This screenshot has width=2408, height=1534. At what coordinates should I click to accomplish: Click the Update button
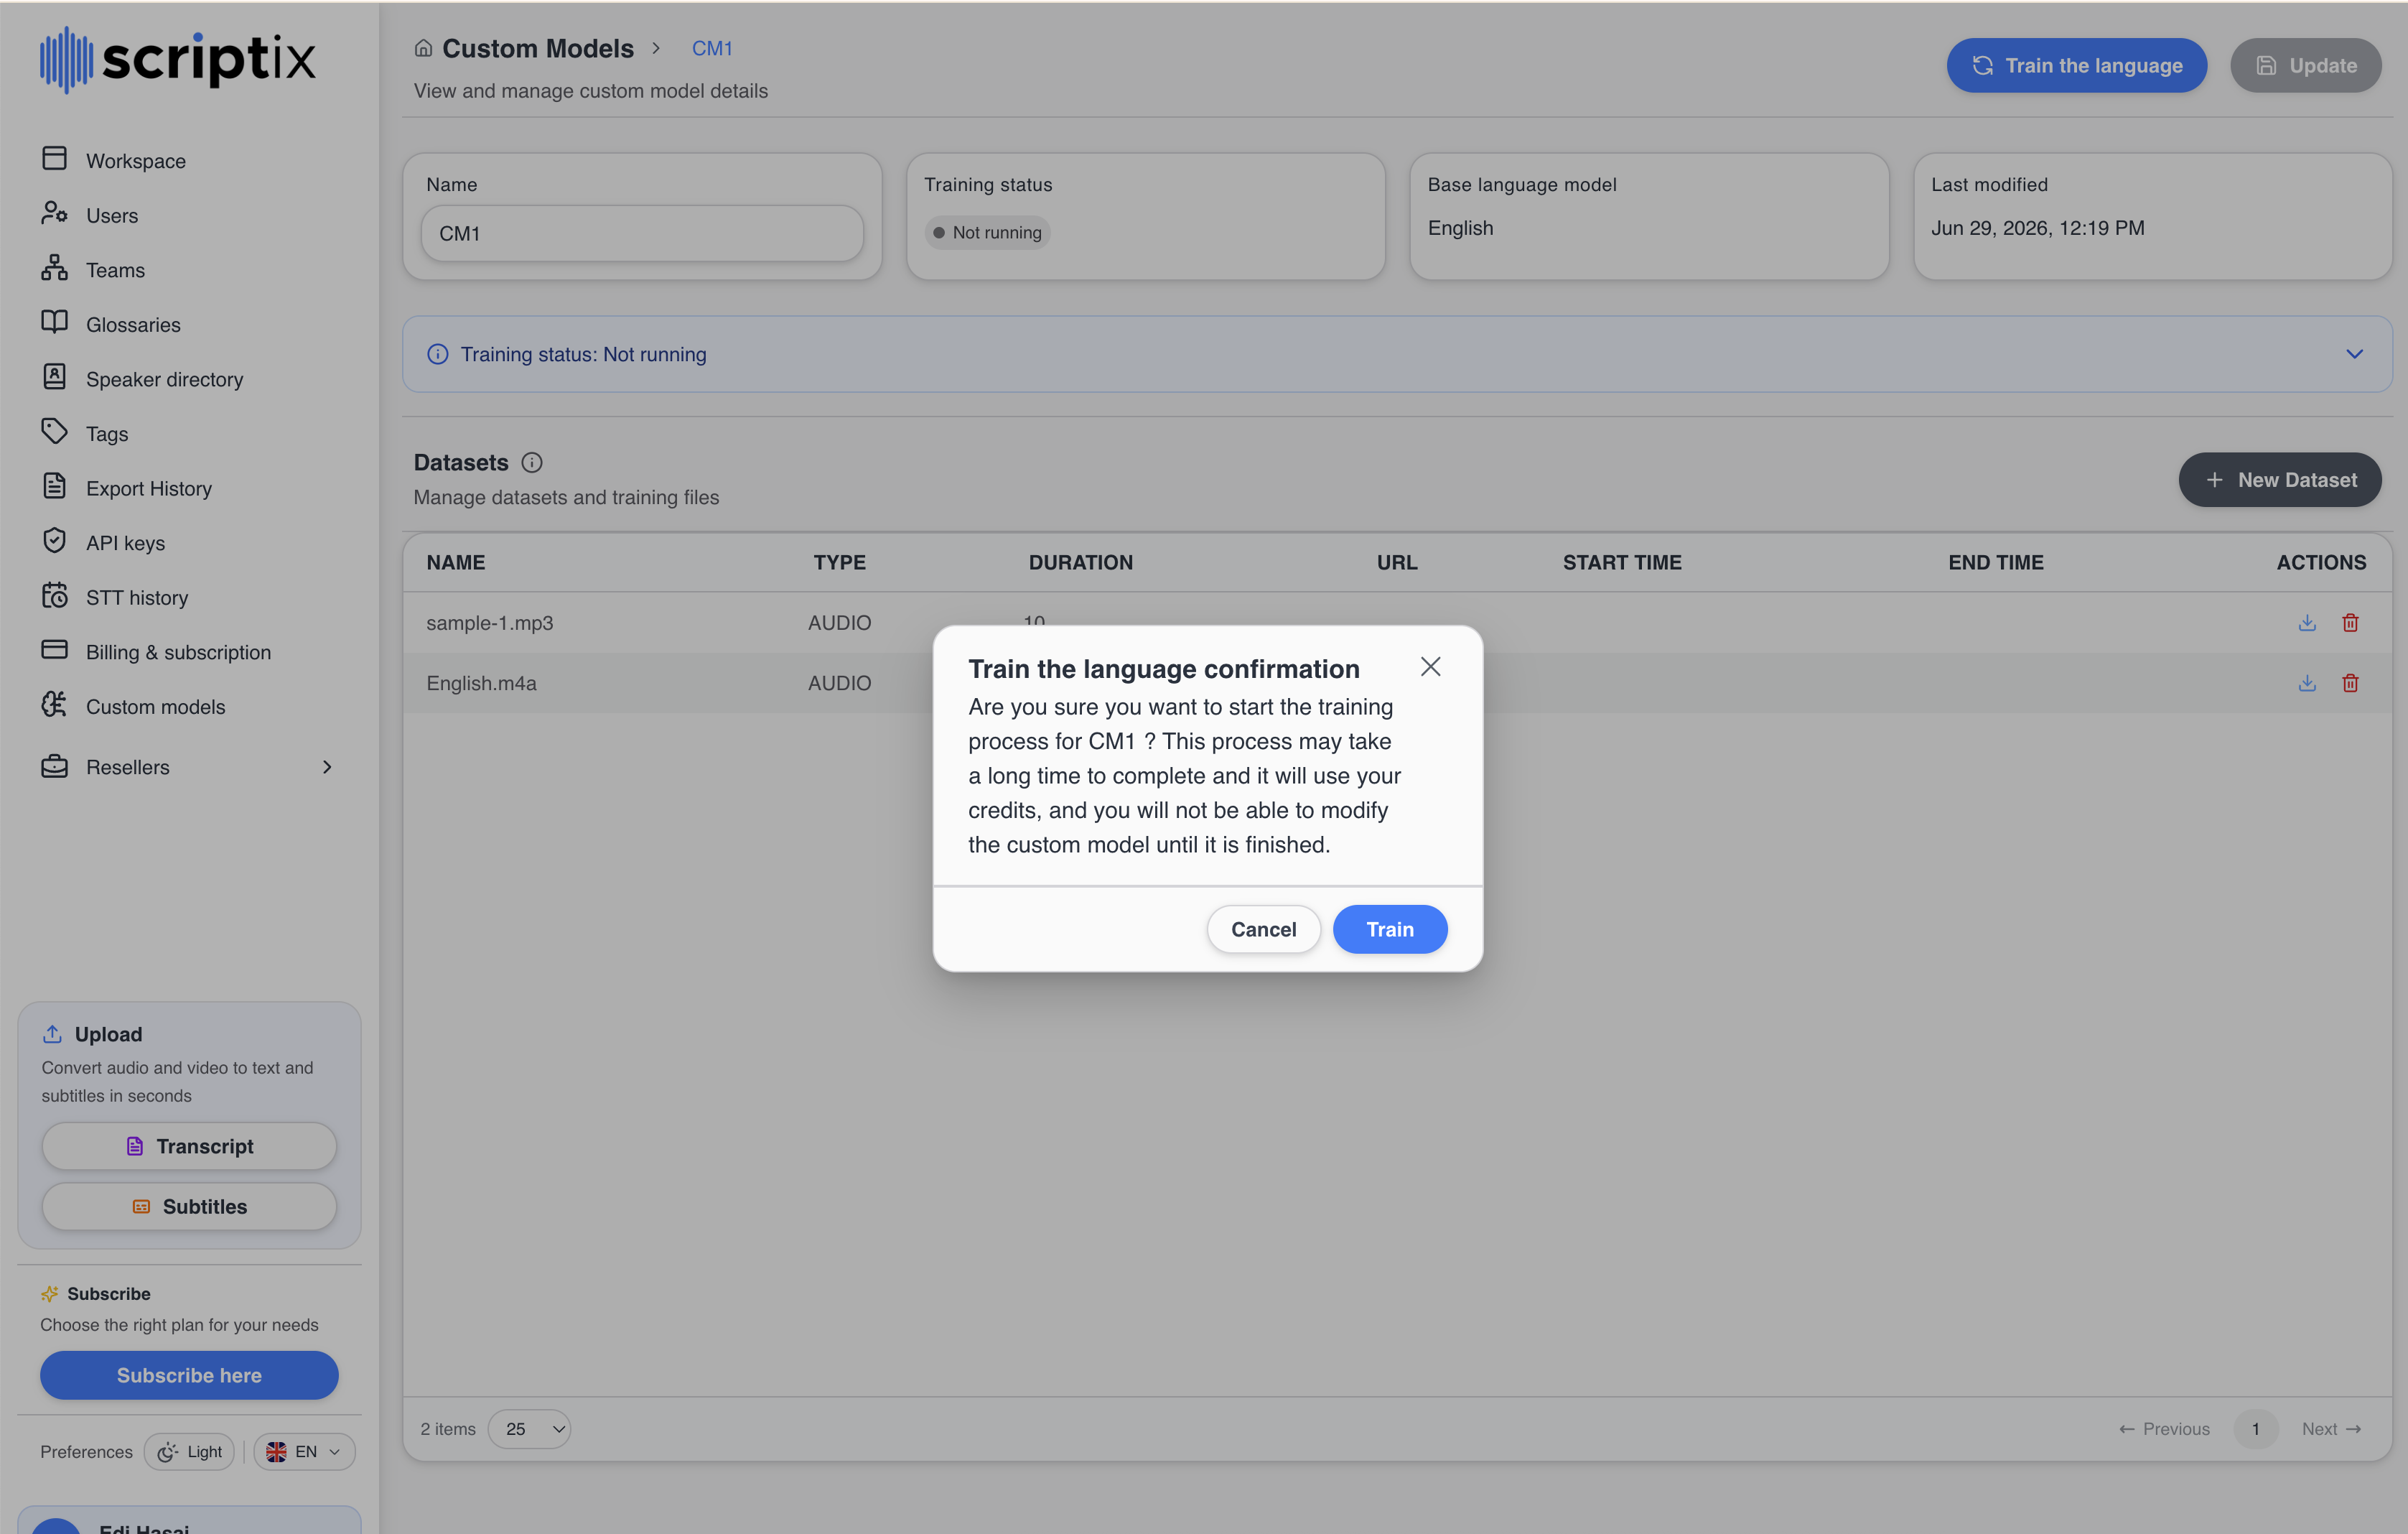click(2305, 65)
